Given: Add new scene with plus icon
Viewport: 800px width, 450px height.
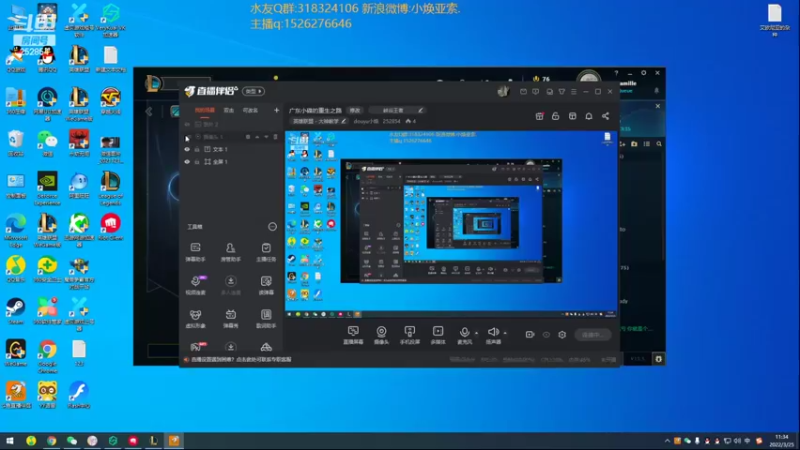Looking at the screenshot, I should tap(277, 110).
